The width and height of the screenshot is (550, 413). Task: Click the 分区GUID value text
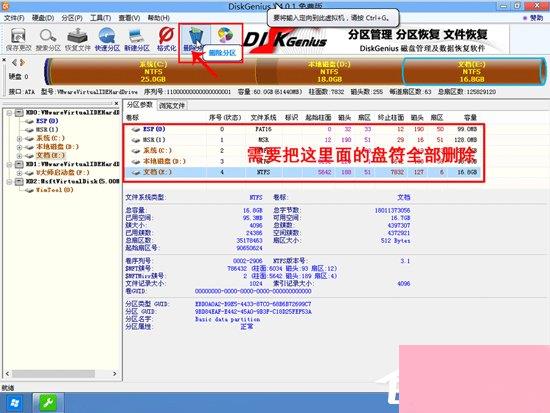pos(253,312)
